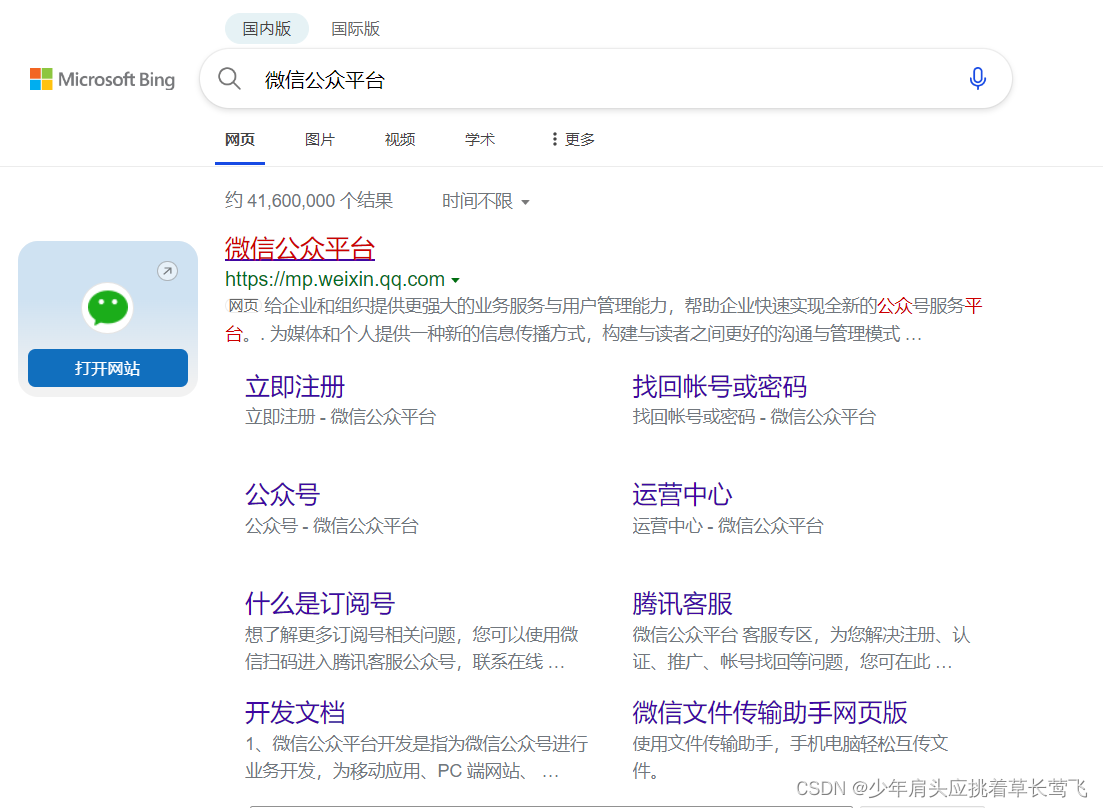The height and width of the screenshot is (808, 1103).
Task: Open the card's external link arrow icon
Action: (167, 271)
